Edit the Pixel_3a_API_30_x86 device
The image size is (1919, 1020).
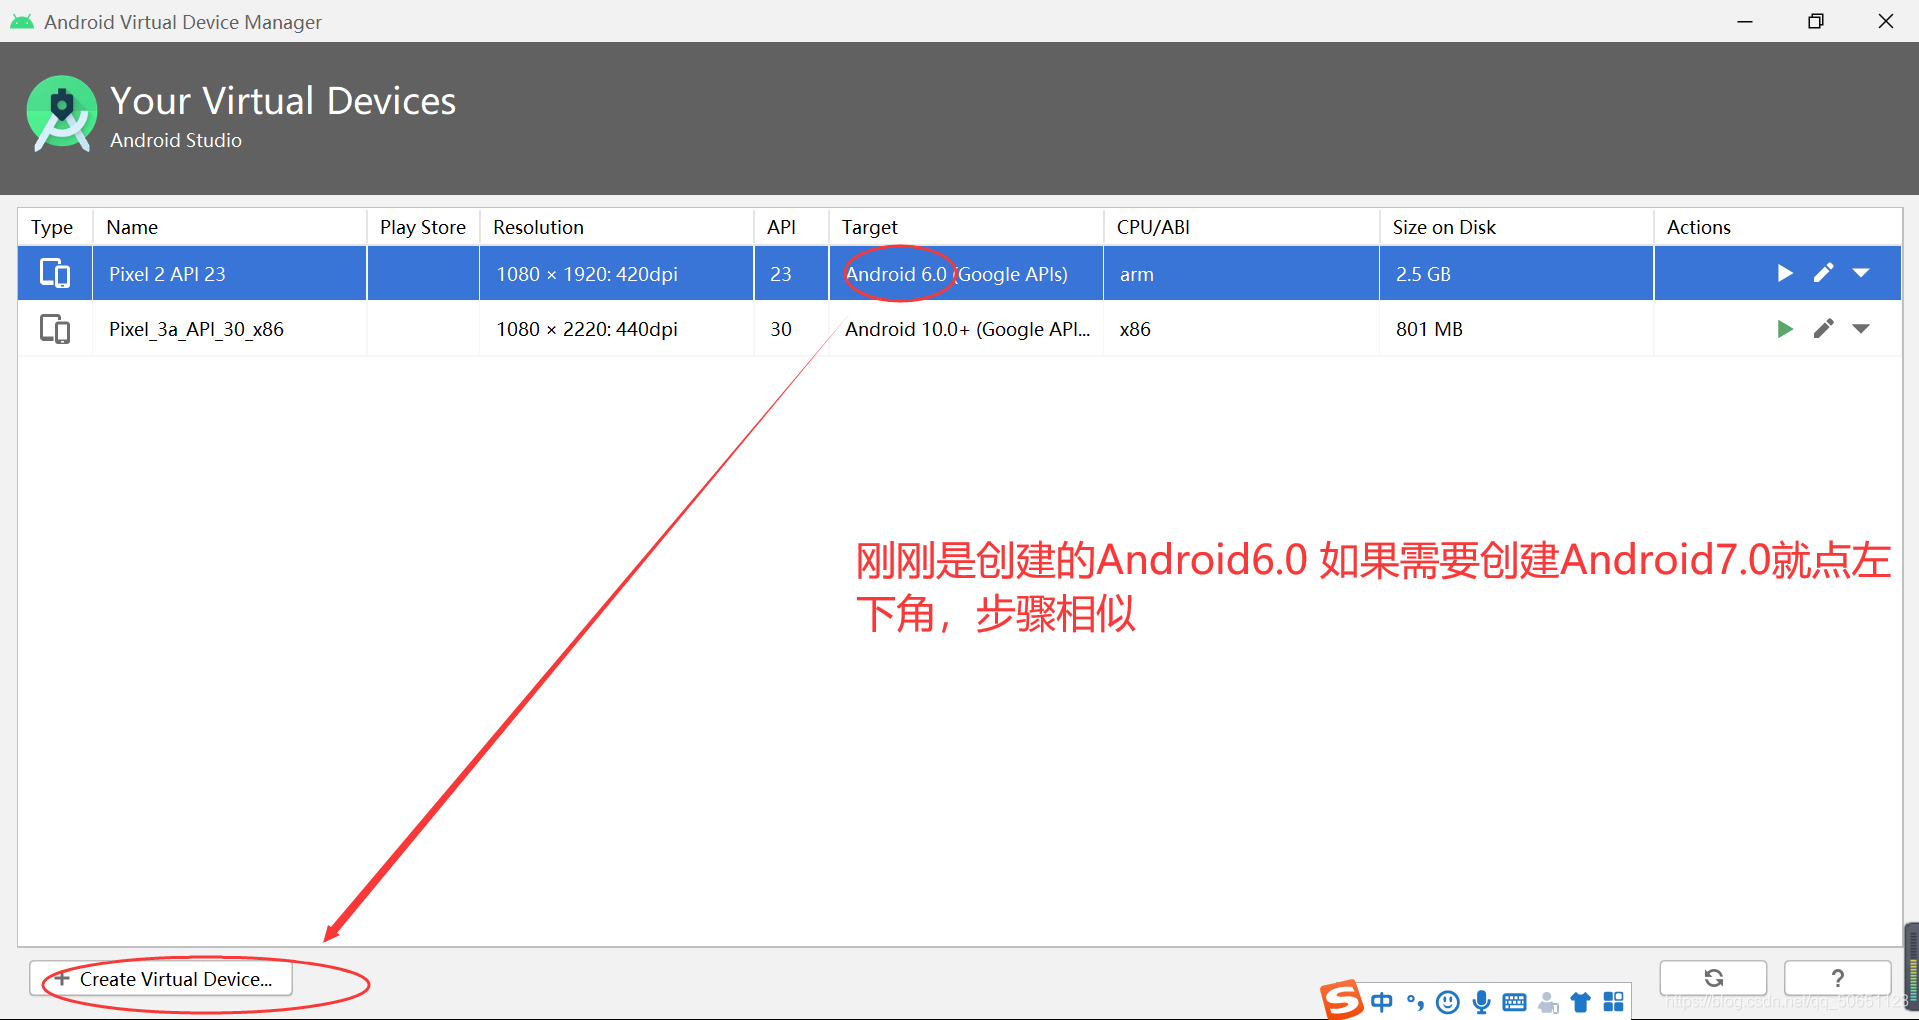coord(1823,329)
